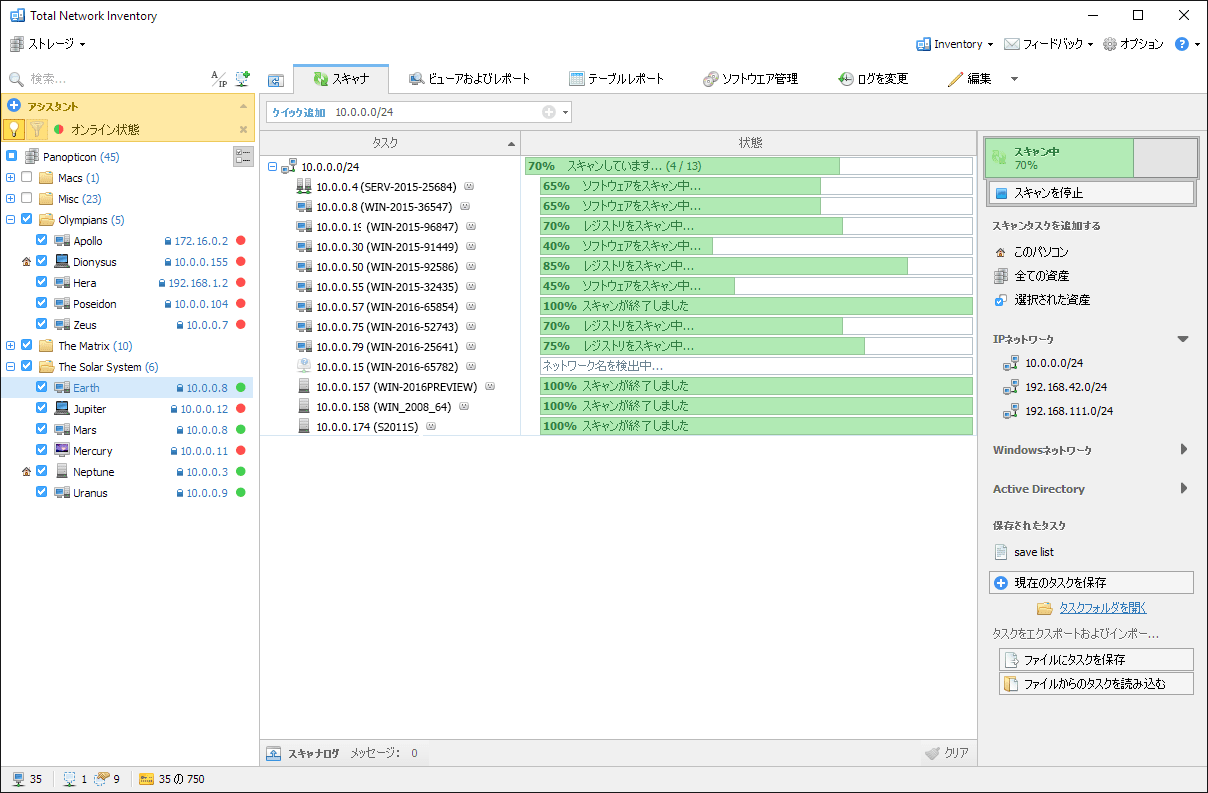
Task: Switch to the テーブルレポート tab
Action: (x=616, y=79)
